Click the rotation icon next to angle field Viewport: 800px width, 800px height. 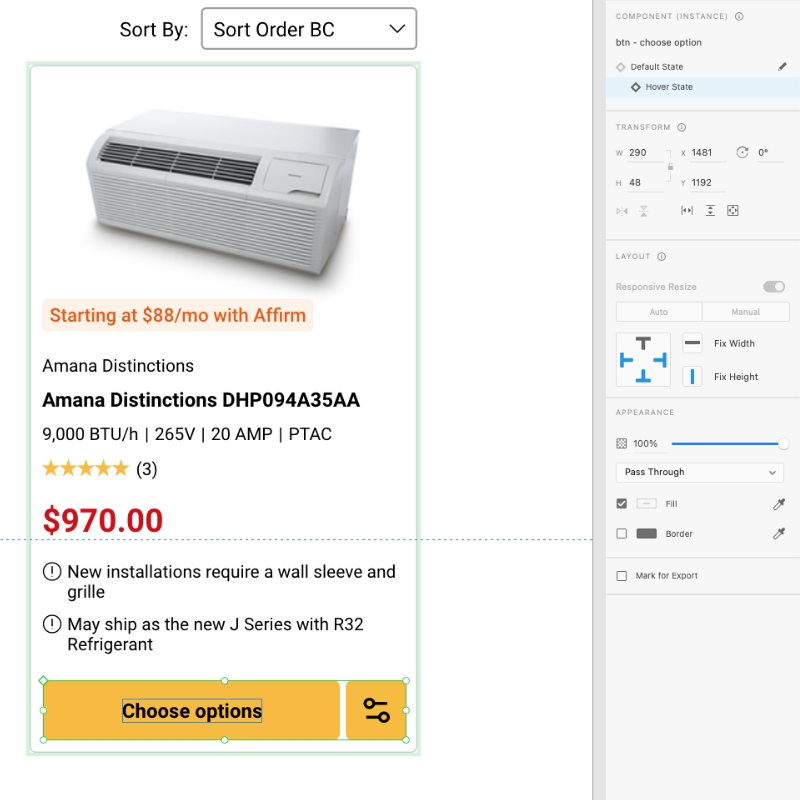click(743, 152)
